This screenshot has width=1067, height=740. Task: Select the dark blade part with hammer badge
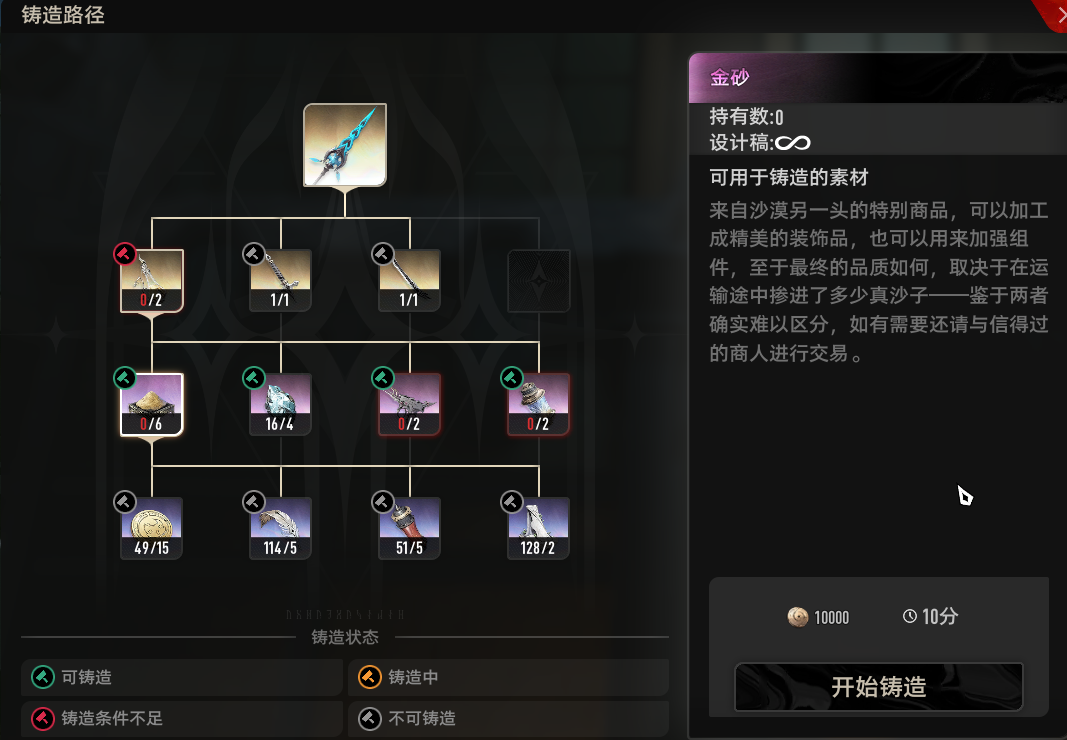pyautogui.click(x=410, y=280)
